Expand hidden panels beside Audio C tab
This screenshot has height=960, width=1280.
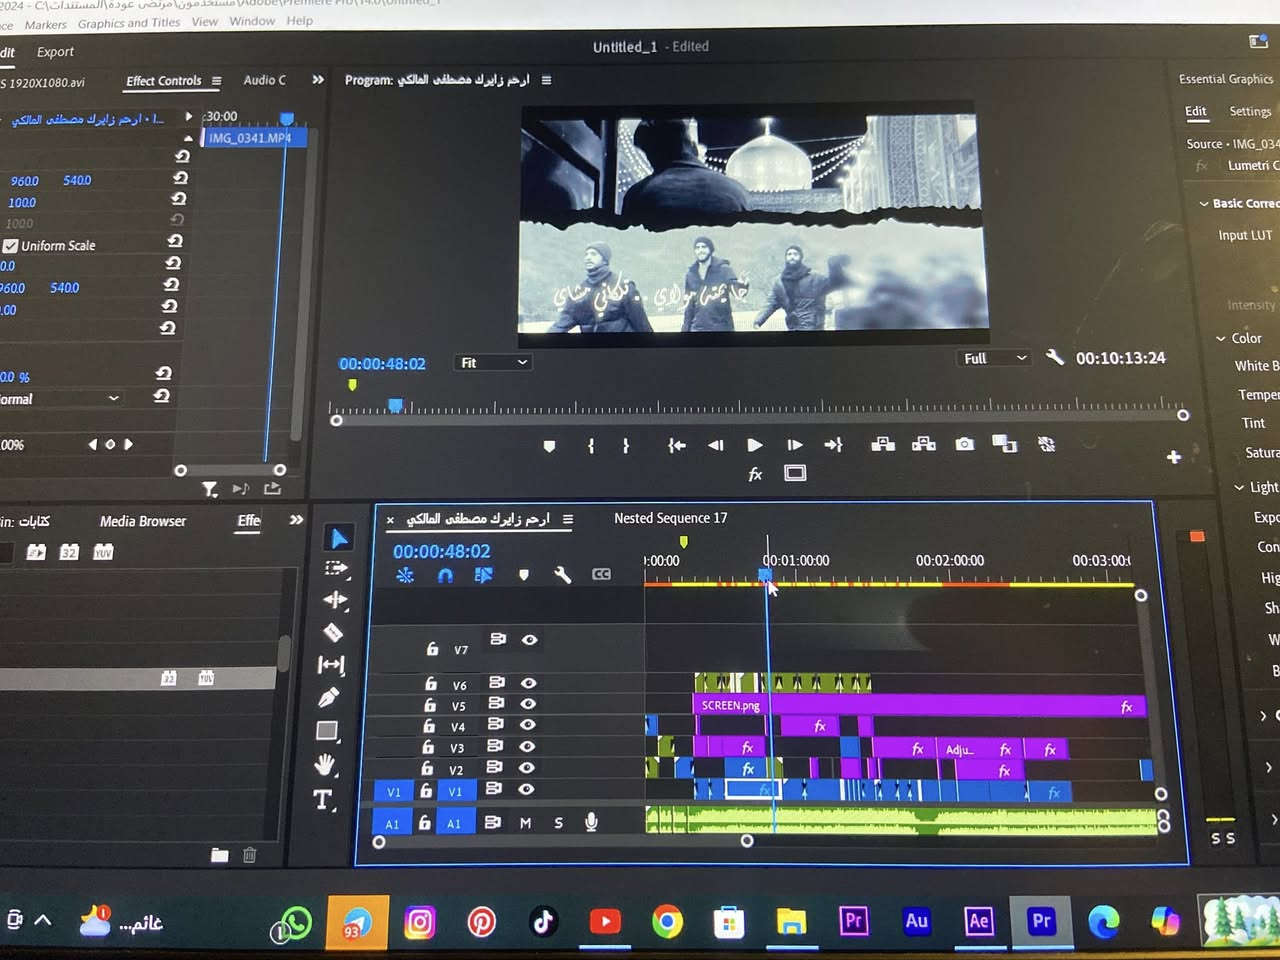[x=318, y=80]
